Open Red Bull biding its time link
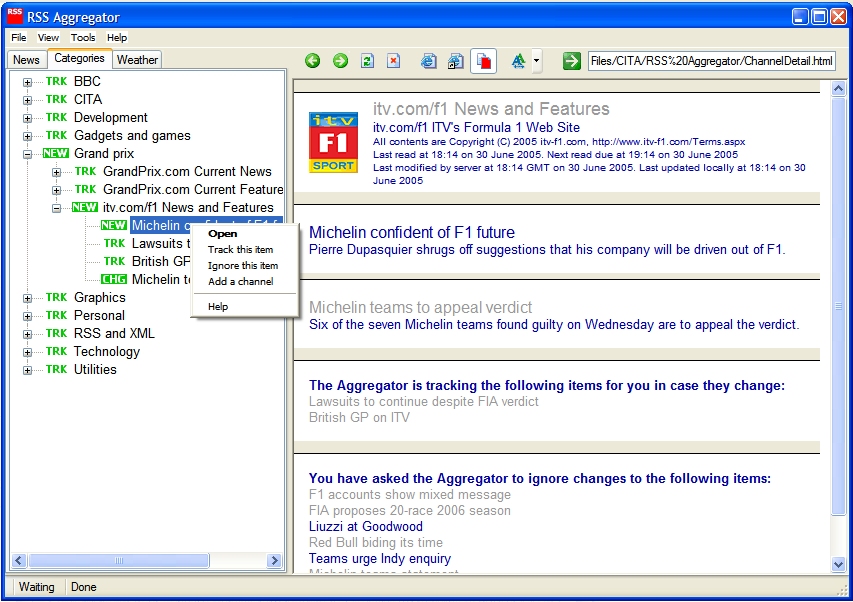The width and height of the screenshot is (853, 602). pyautogui.click(x=376, y=542)
